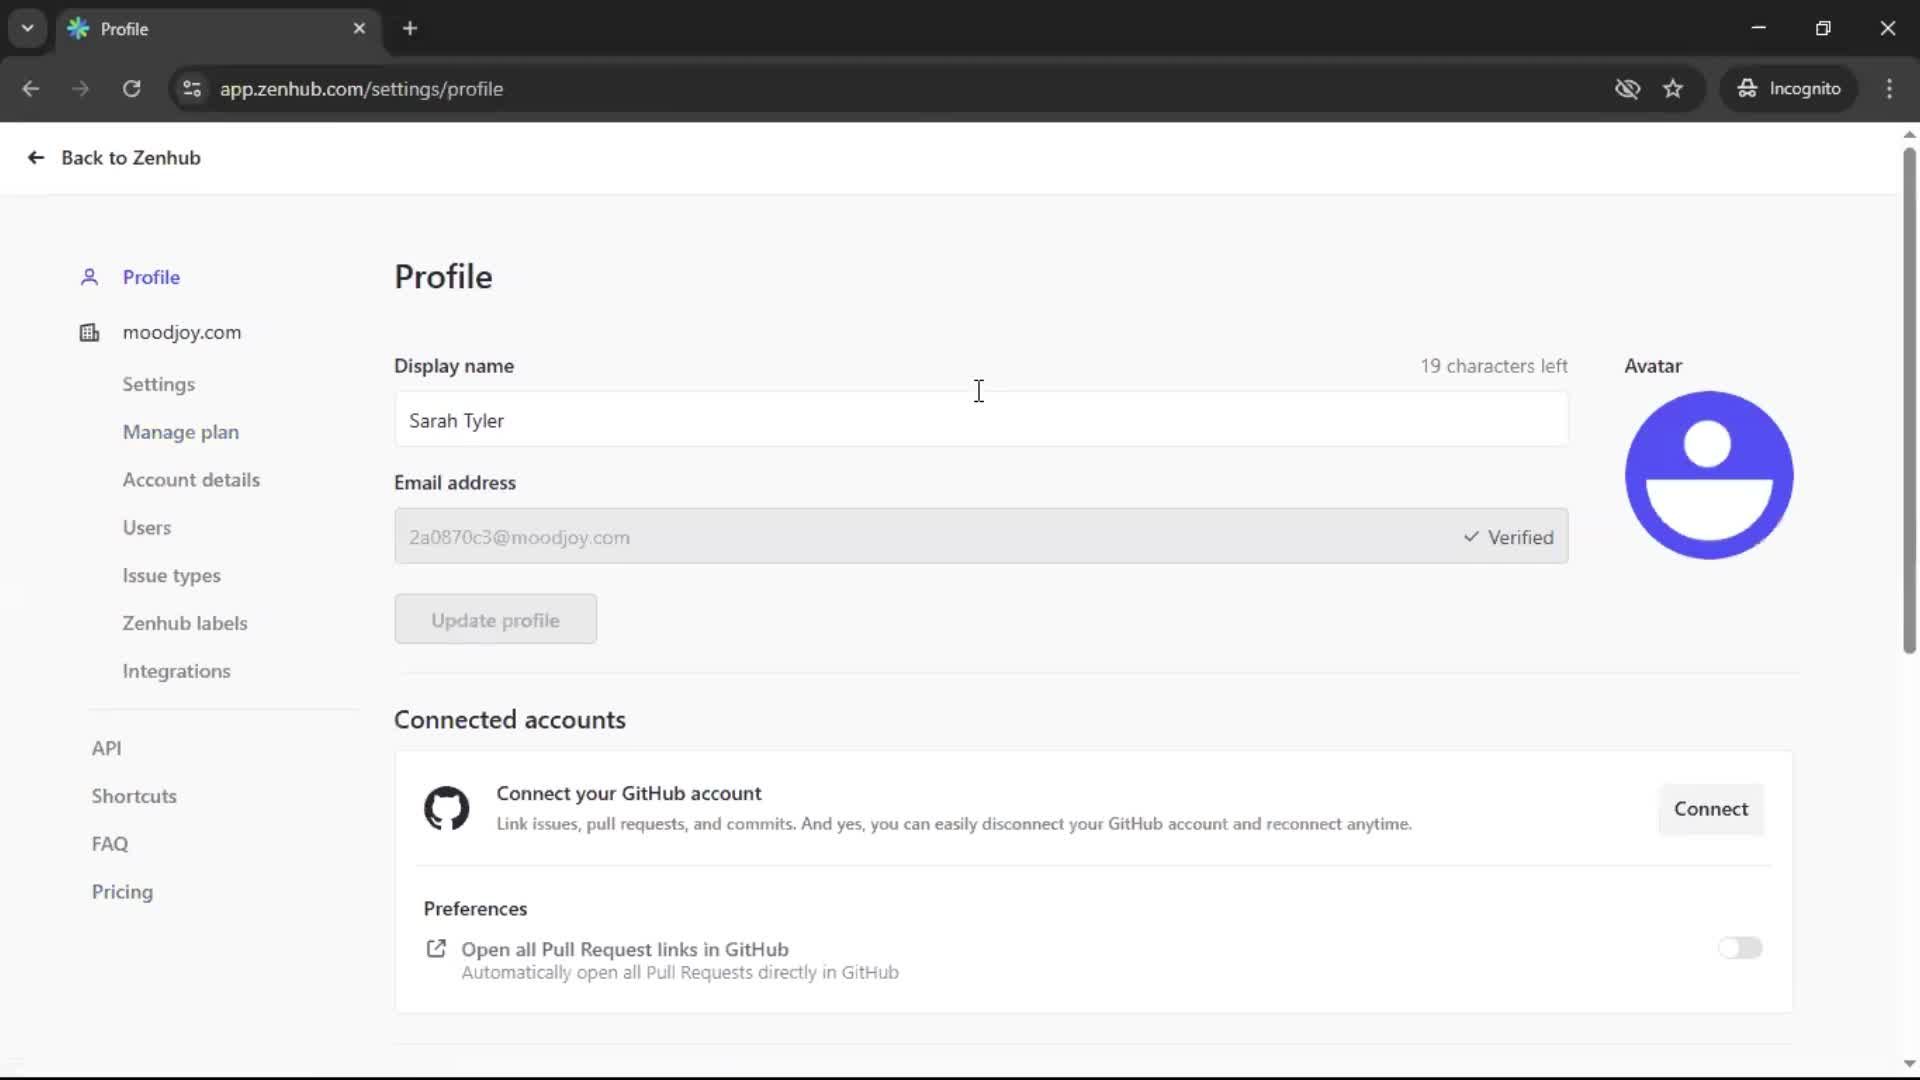Go to Zenhub labels in the sidebar
The height and width of the screenshot is (1080, 1920).
pos(185,623)
